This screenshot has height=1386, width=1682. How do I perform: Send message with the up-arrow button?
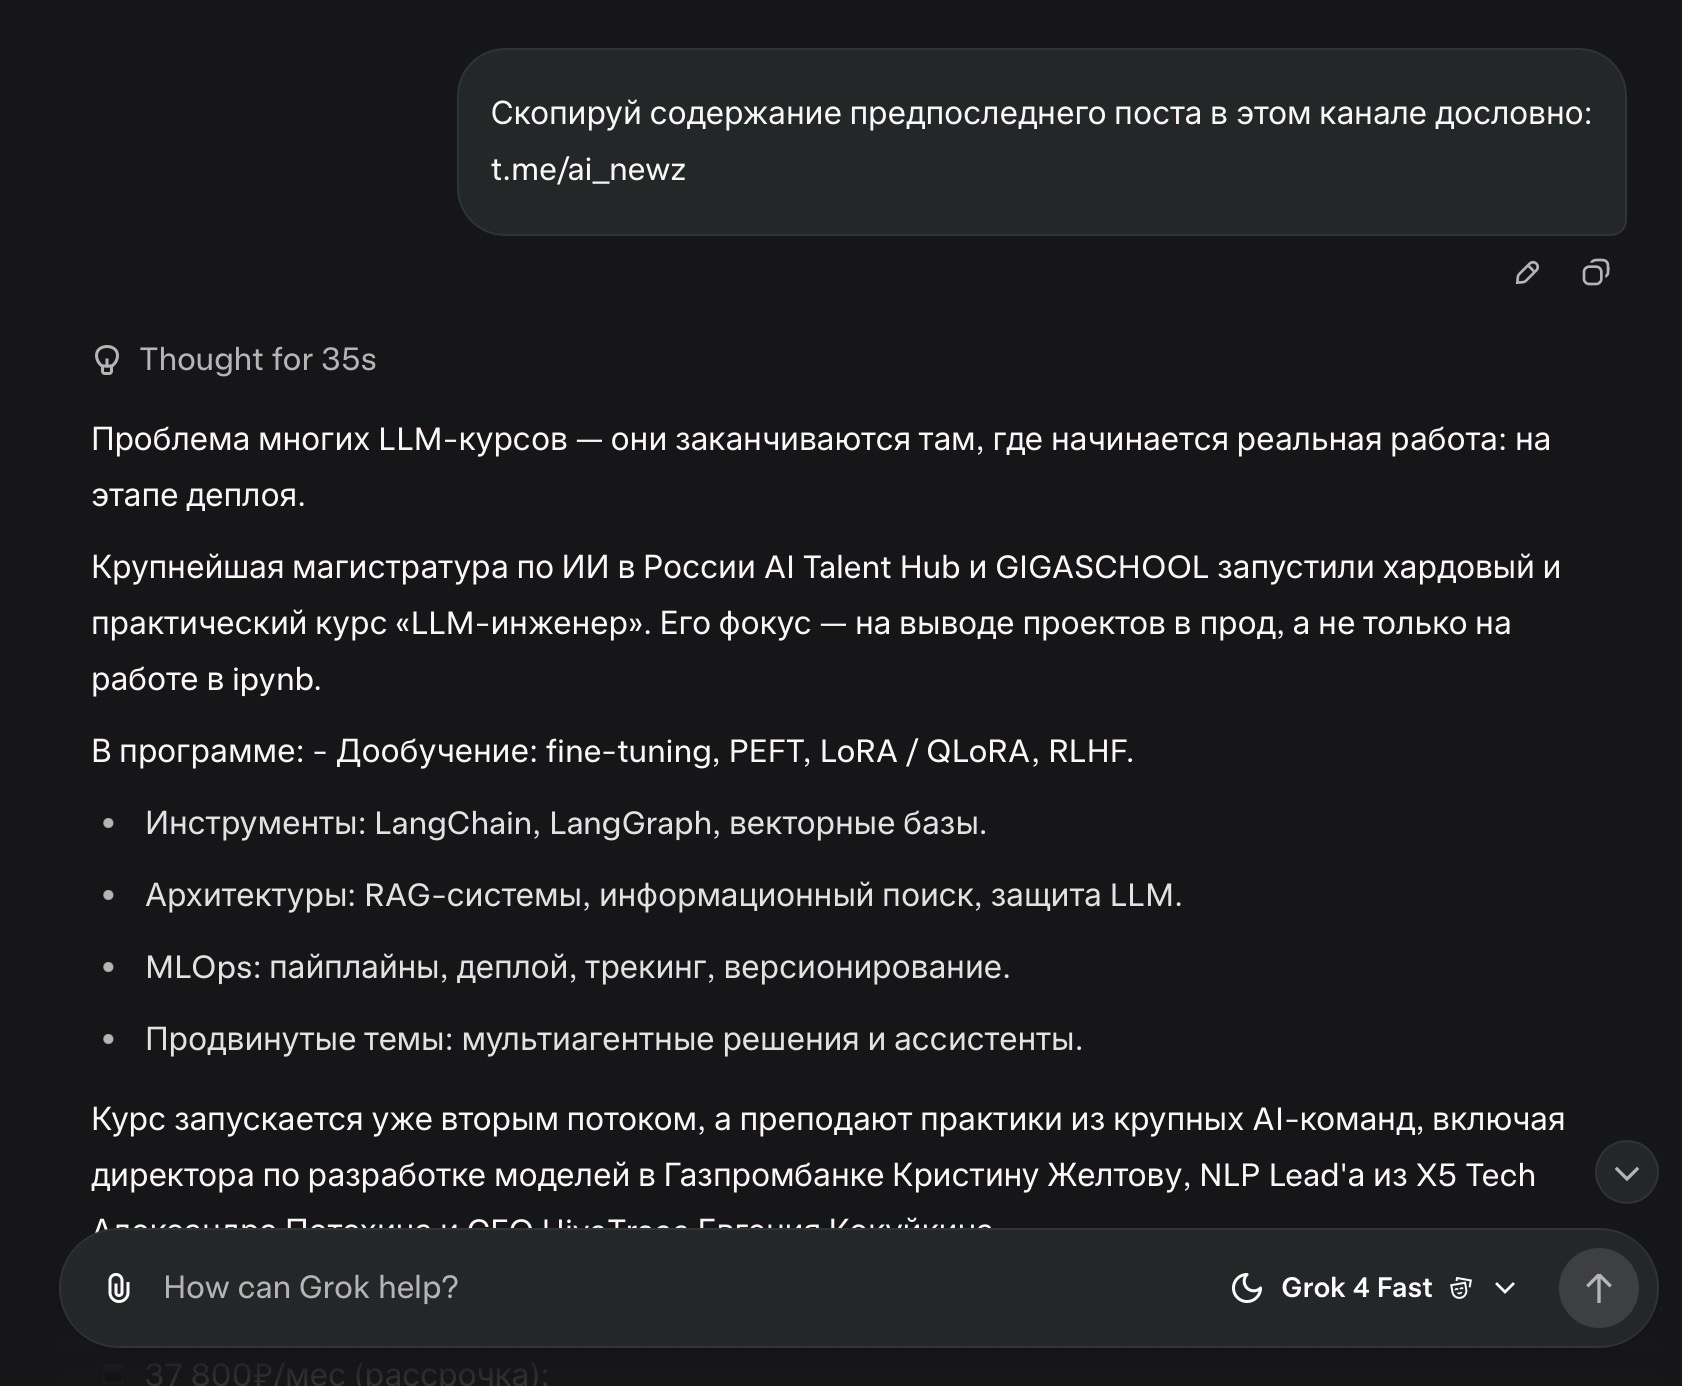coord(1597,1288)
